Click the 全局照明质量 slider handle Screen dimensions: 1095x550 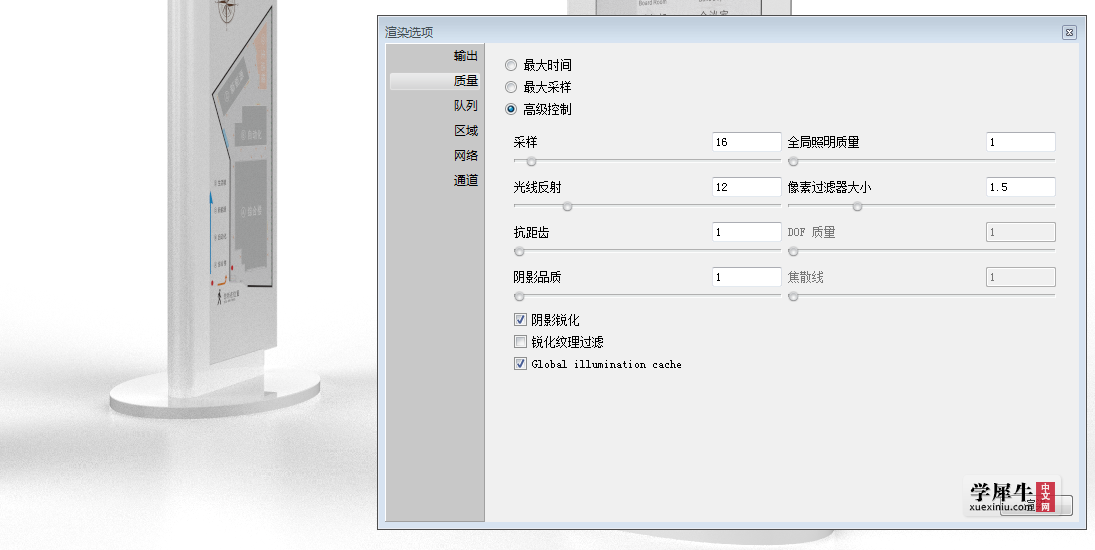point(793,161)
